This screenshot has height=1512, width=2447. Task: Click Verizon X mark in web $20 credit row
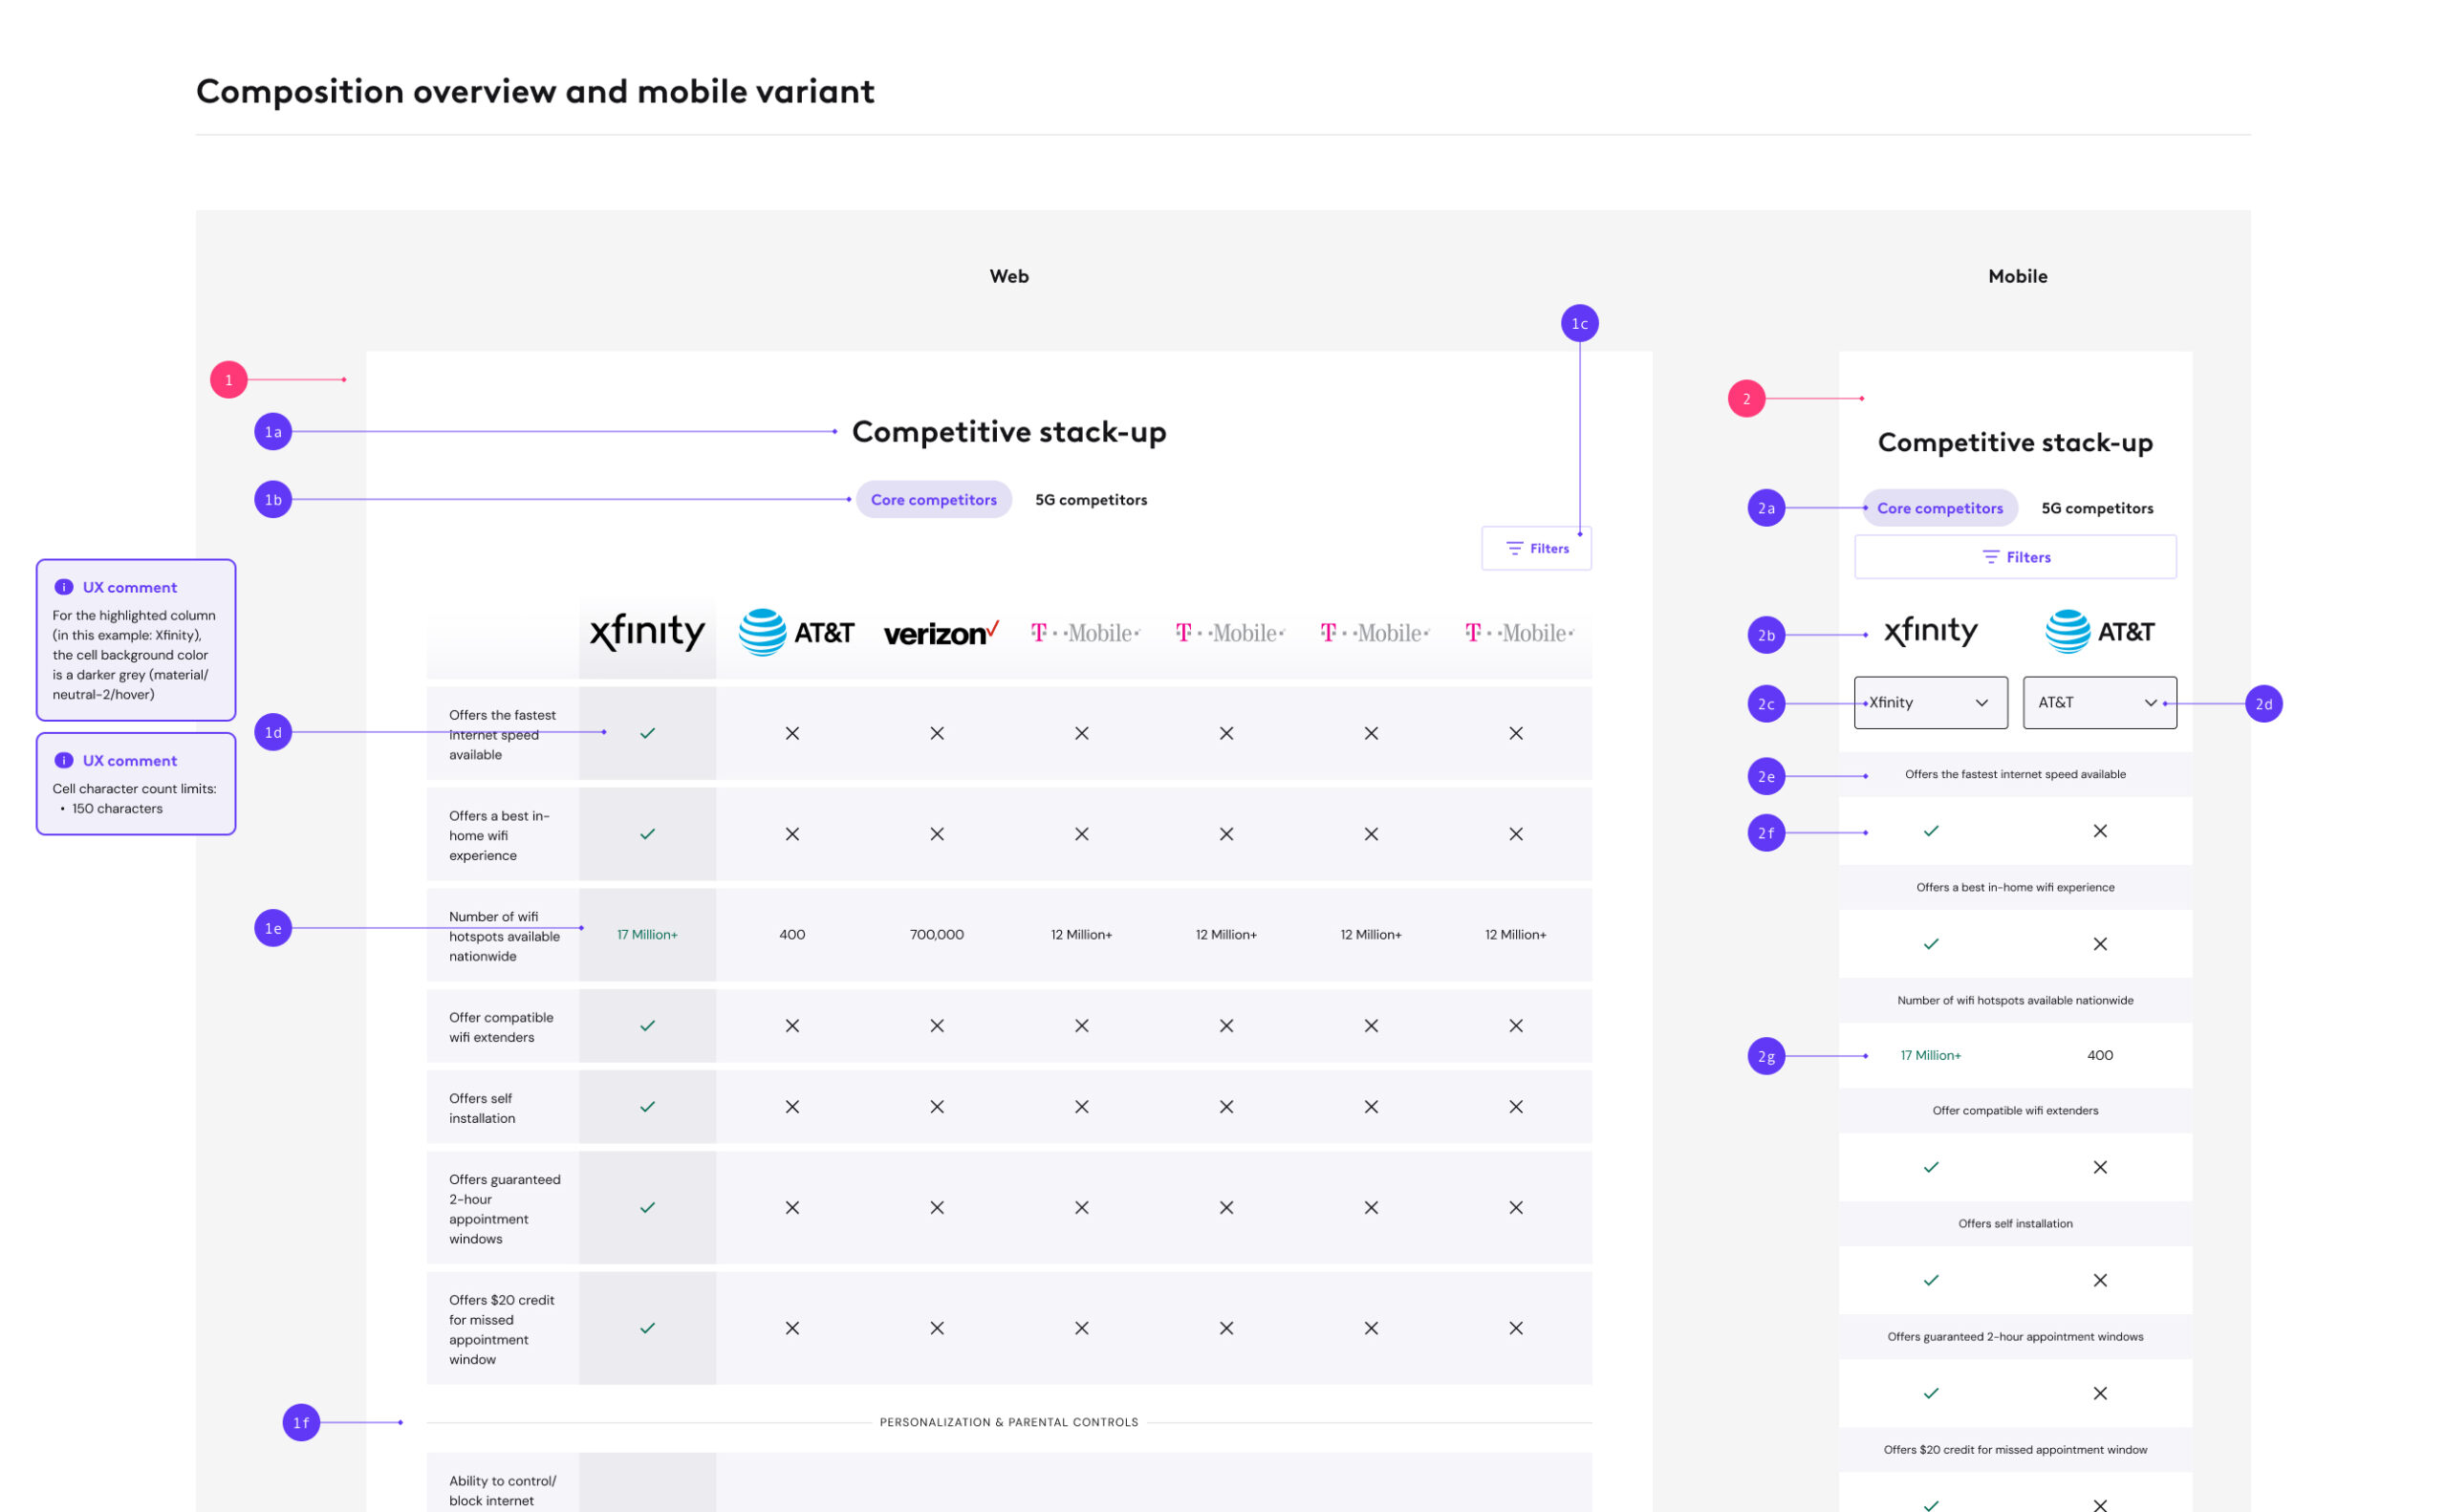[x=937, y=1328]
